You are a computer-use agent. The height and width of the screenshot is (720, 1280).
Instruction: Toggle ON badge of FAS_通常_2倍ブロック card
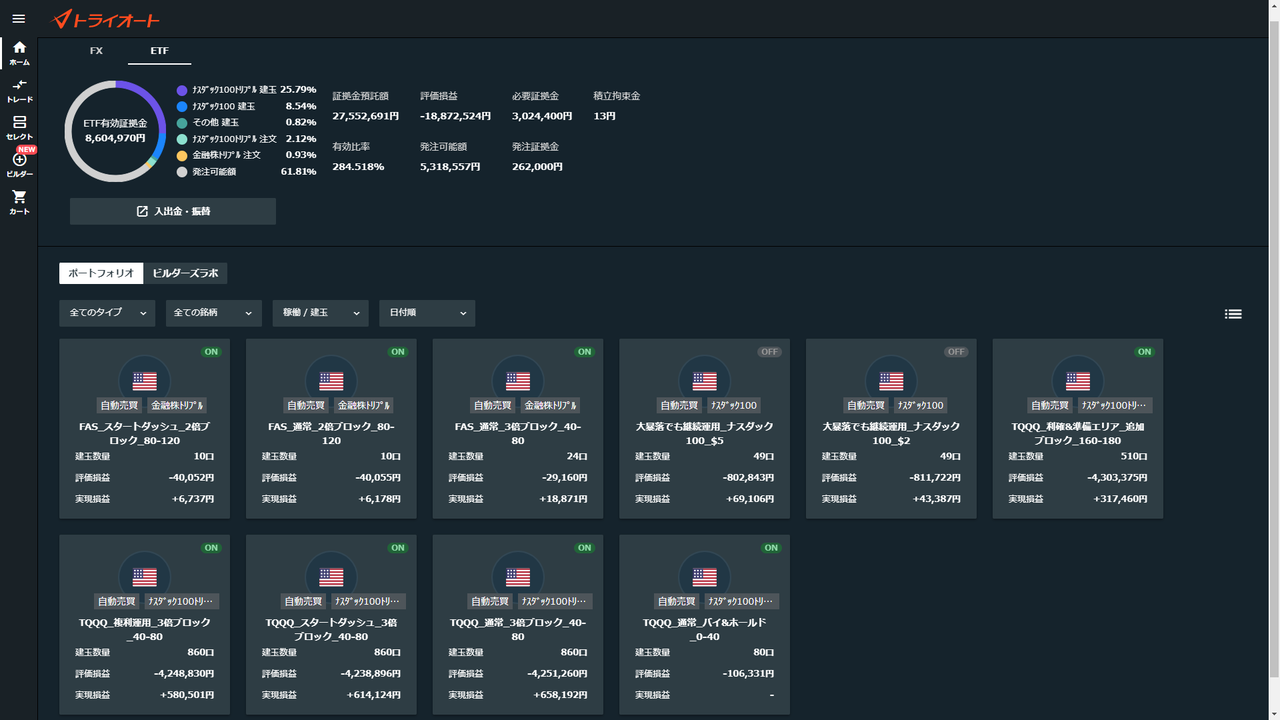(398, 352)
